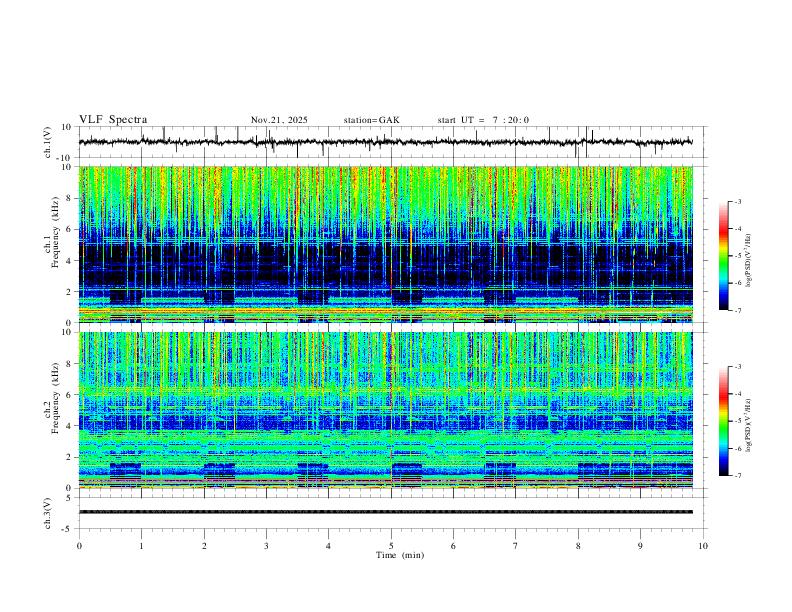Select the "Time (min)" axis title
The height and width of the screenshot is (612, 792).
click(x=400, y=555)
